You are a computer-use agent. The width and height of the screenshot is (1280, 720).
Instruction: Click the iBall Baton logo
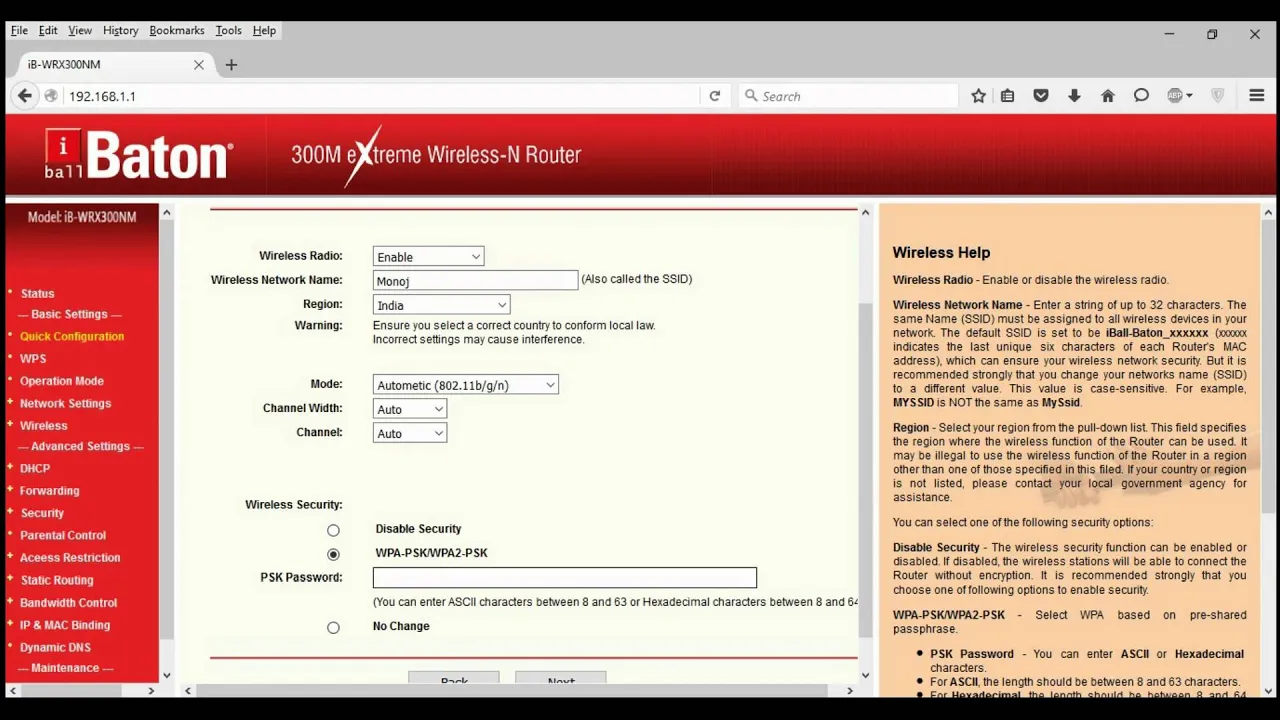click(x=138, y=155)
